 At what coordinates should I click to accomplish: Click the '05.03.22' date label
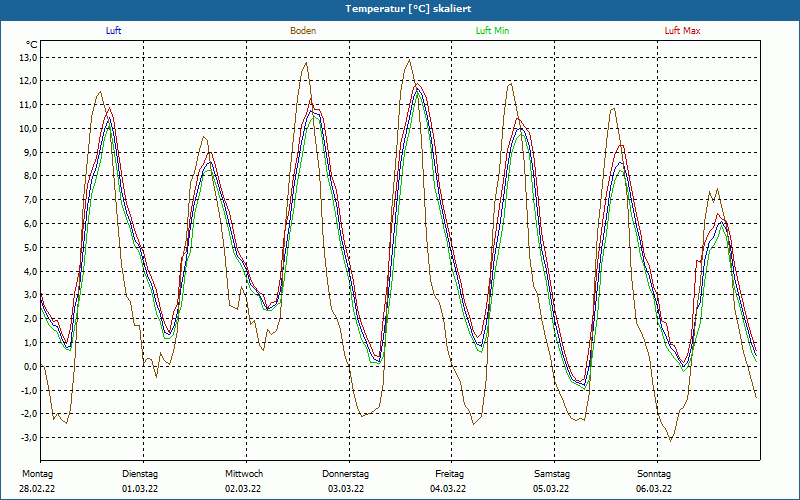tap(551, 489)
